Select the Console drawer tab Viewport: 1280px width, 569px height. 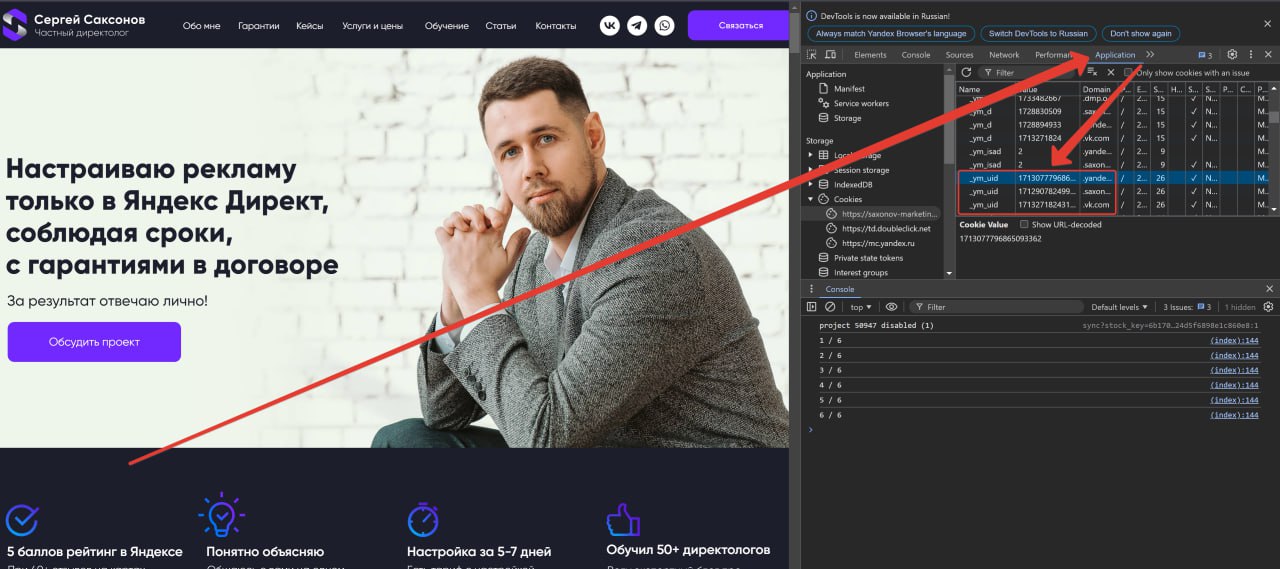point(840,289)
